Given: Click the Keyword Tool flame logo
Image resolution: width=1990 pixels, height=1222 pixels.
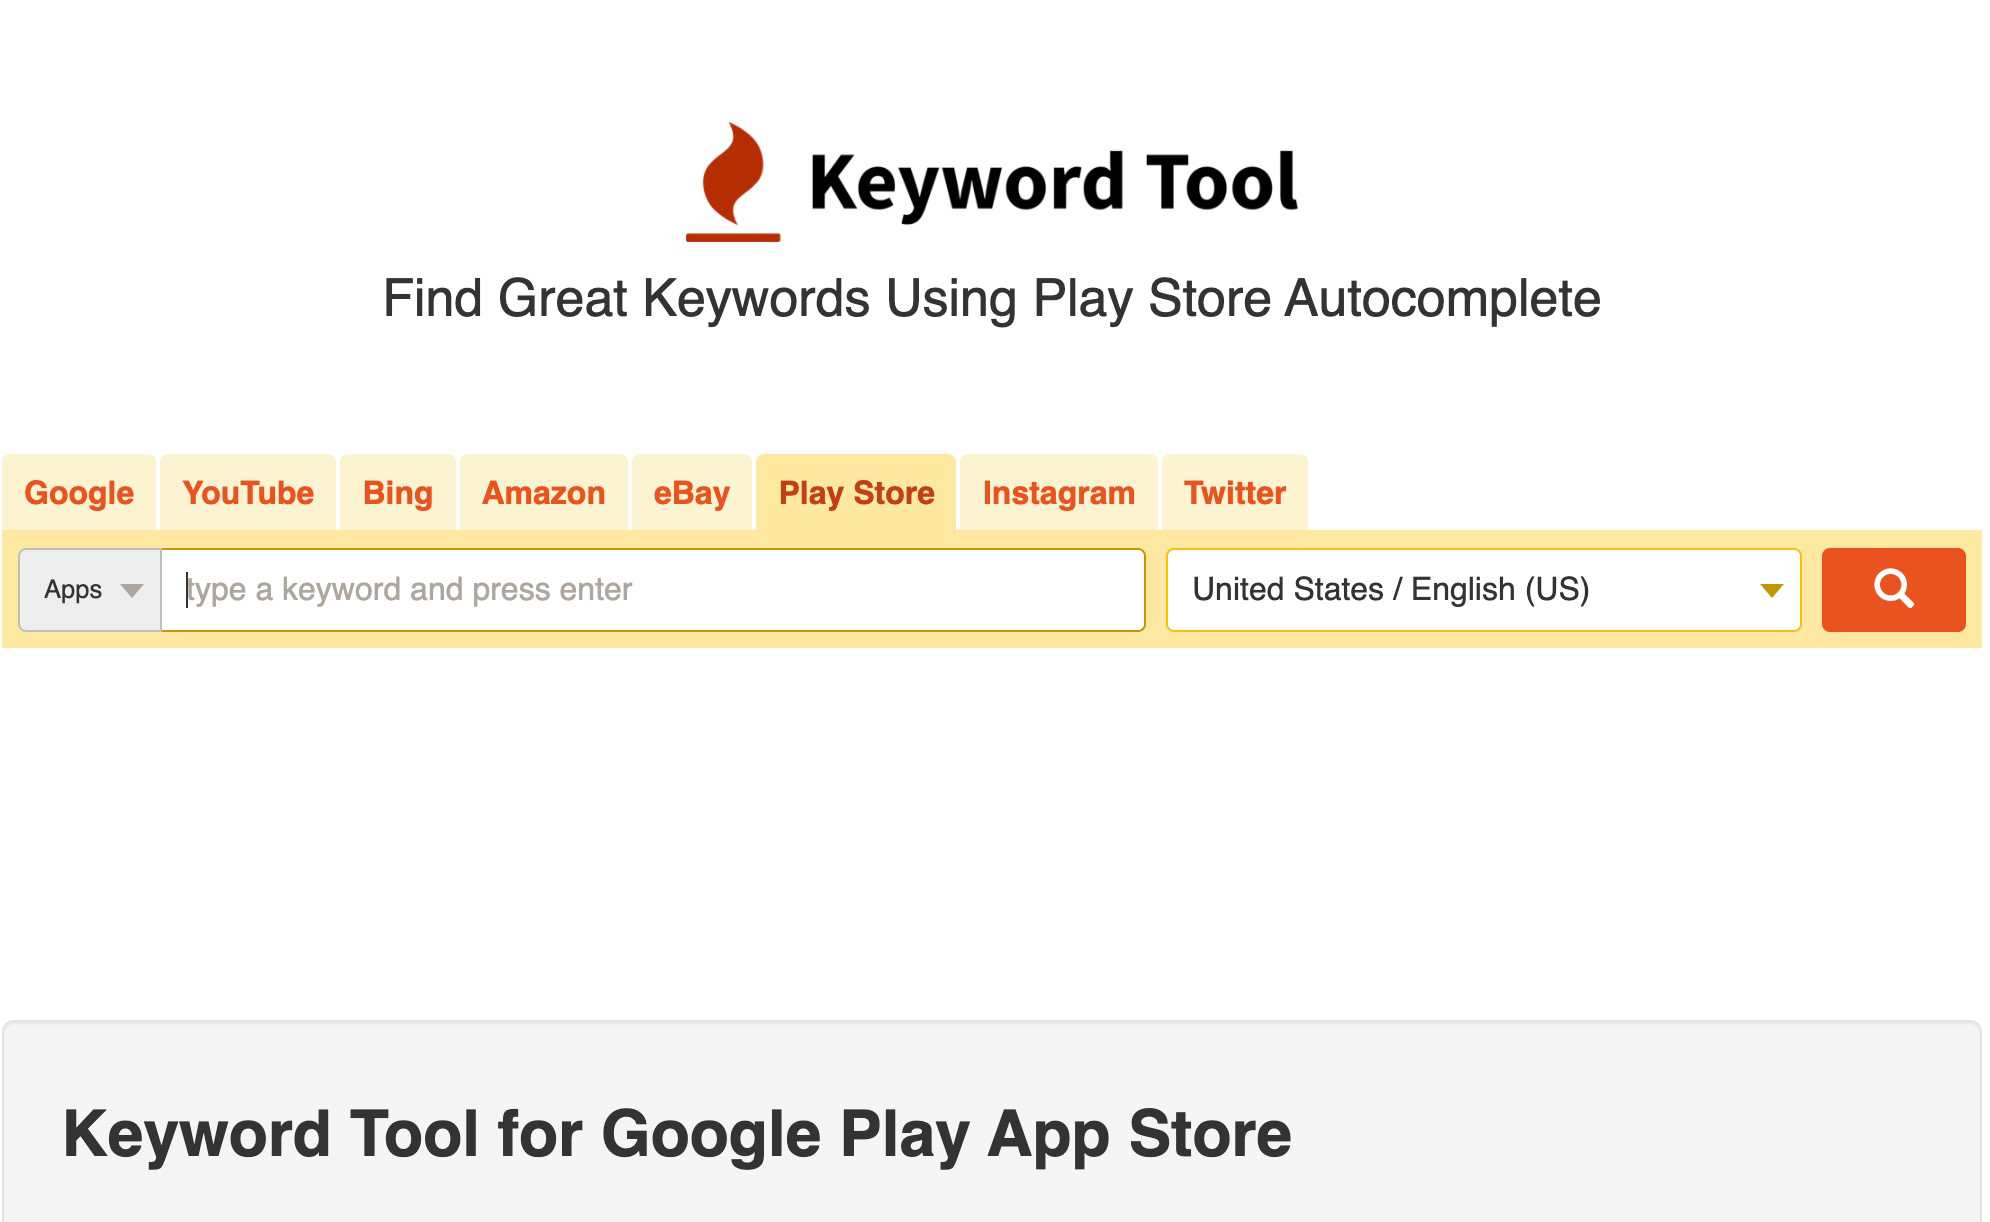Looking at the screenshot, I should (733, 182).
